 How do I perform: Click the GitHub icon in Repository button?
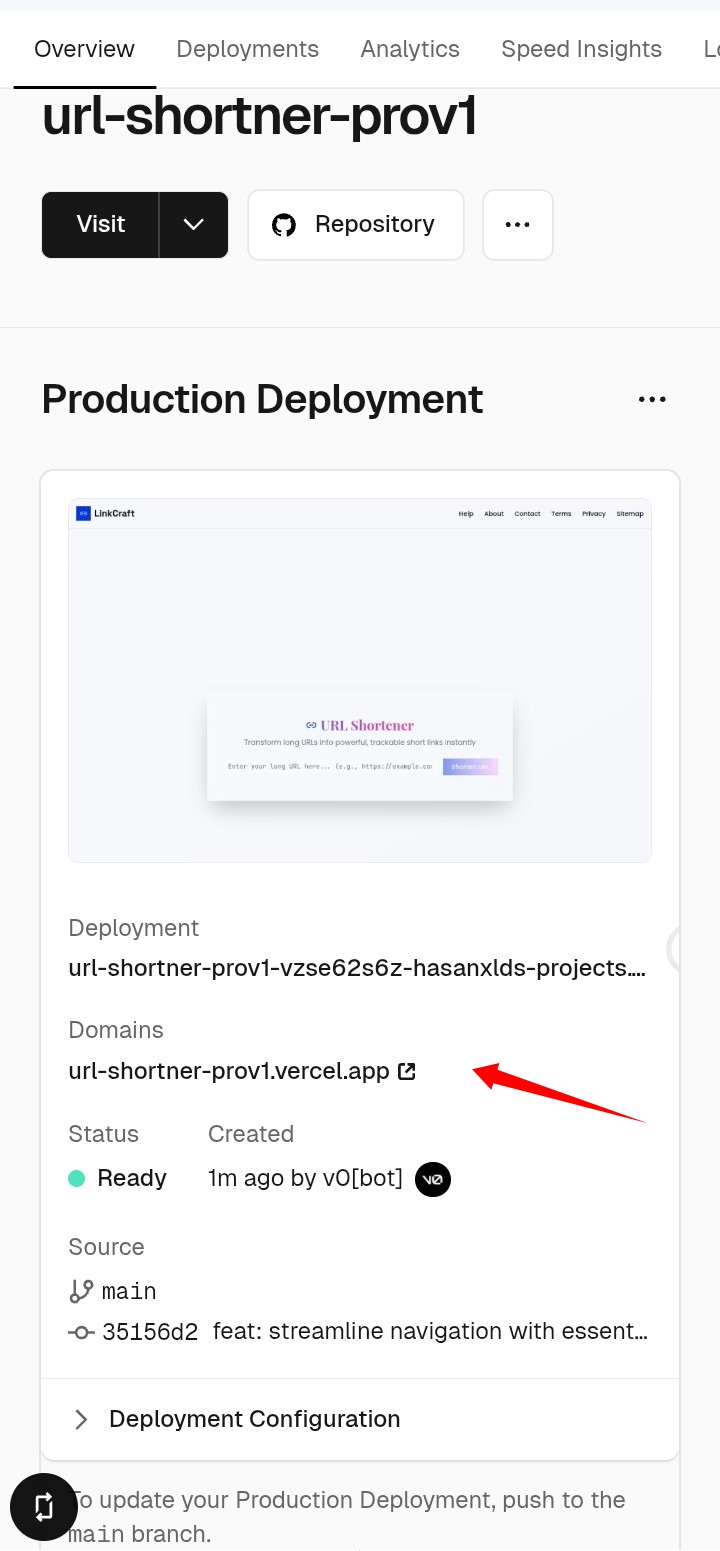point(284,225)
